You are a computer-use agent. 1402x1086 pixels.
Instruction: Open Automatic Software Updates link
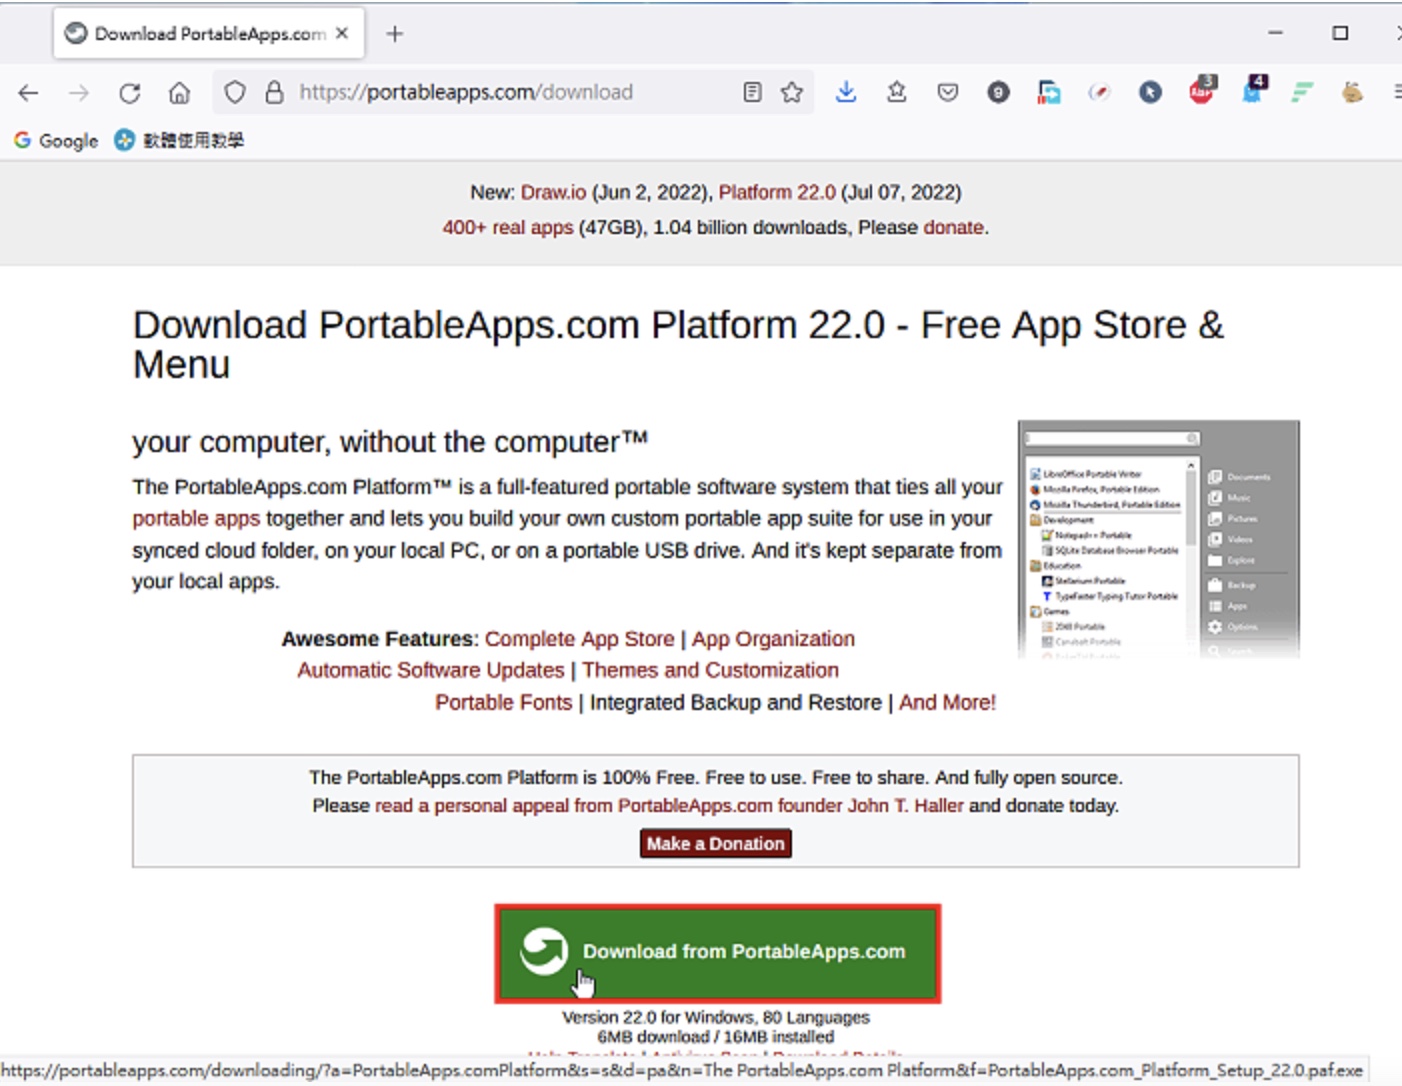click(x=431, y=670)
